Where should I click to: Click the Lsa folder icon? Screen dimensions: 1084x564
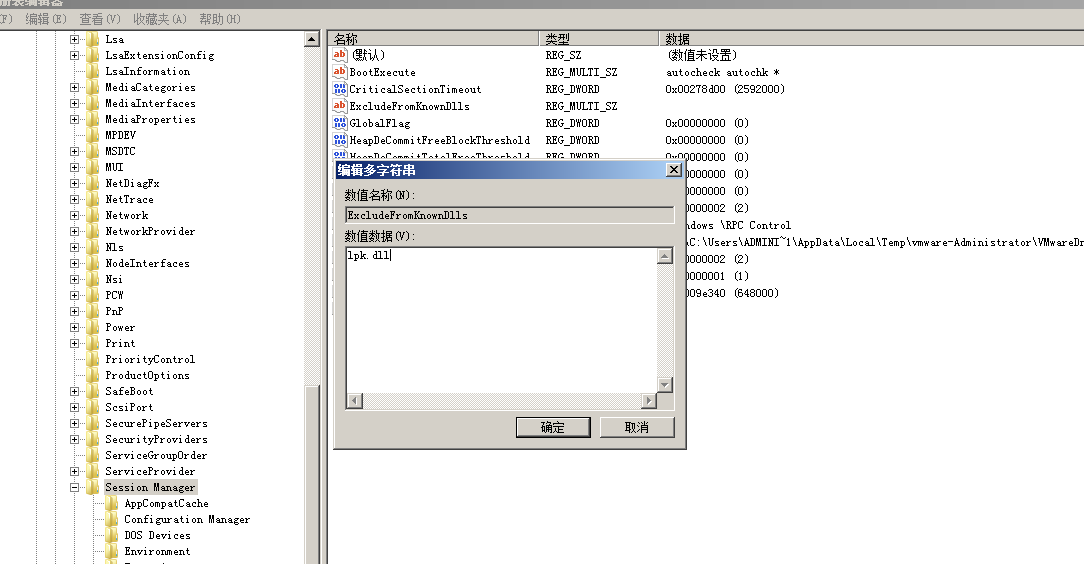point(93,39)
